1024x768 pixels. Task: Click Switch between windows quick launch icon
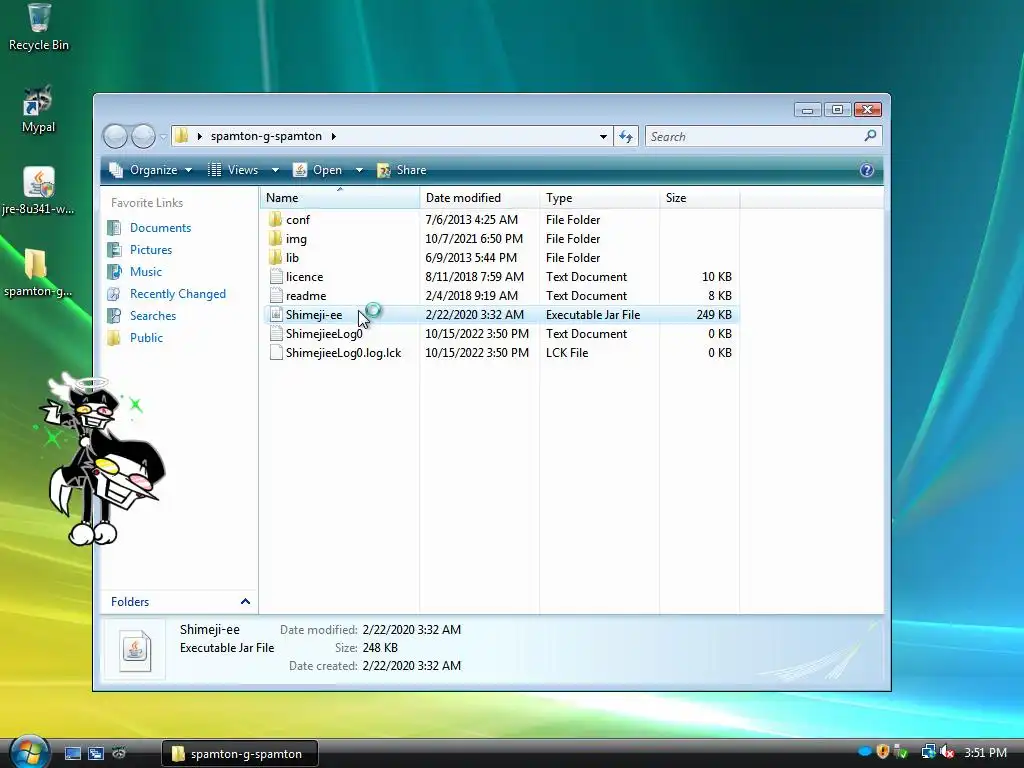pos(95,754)
